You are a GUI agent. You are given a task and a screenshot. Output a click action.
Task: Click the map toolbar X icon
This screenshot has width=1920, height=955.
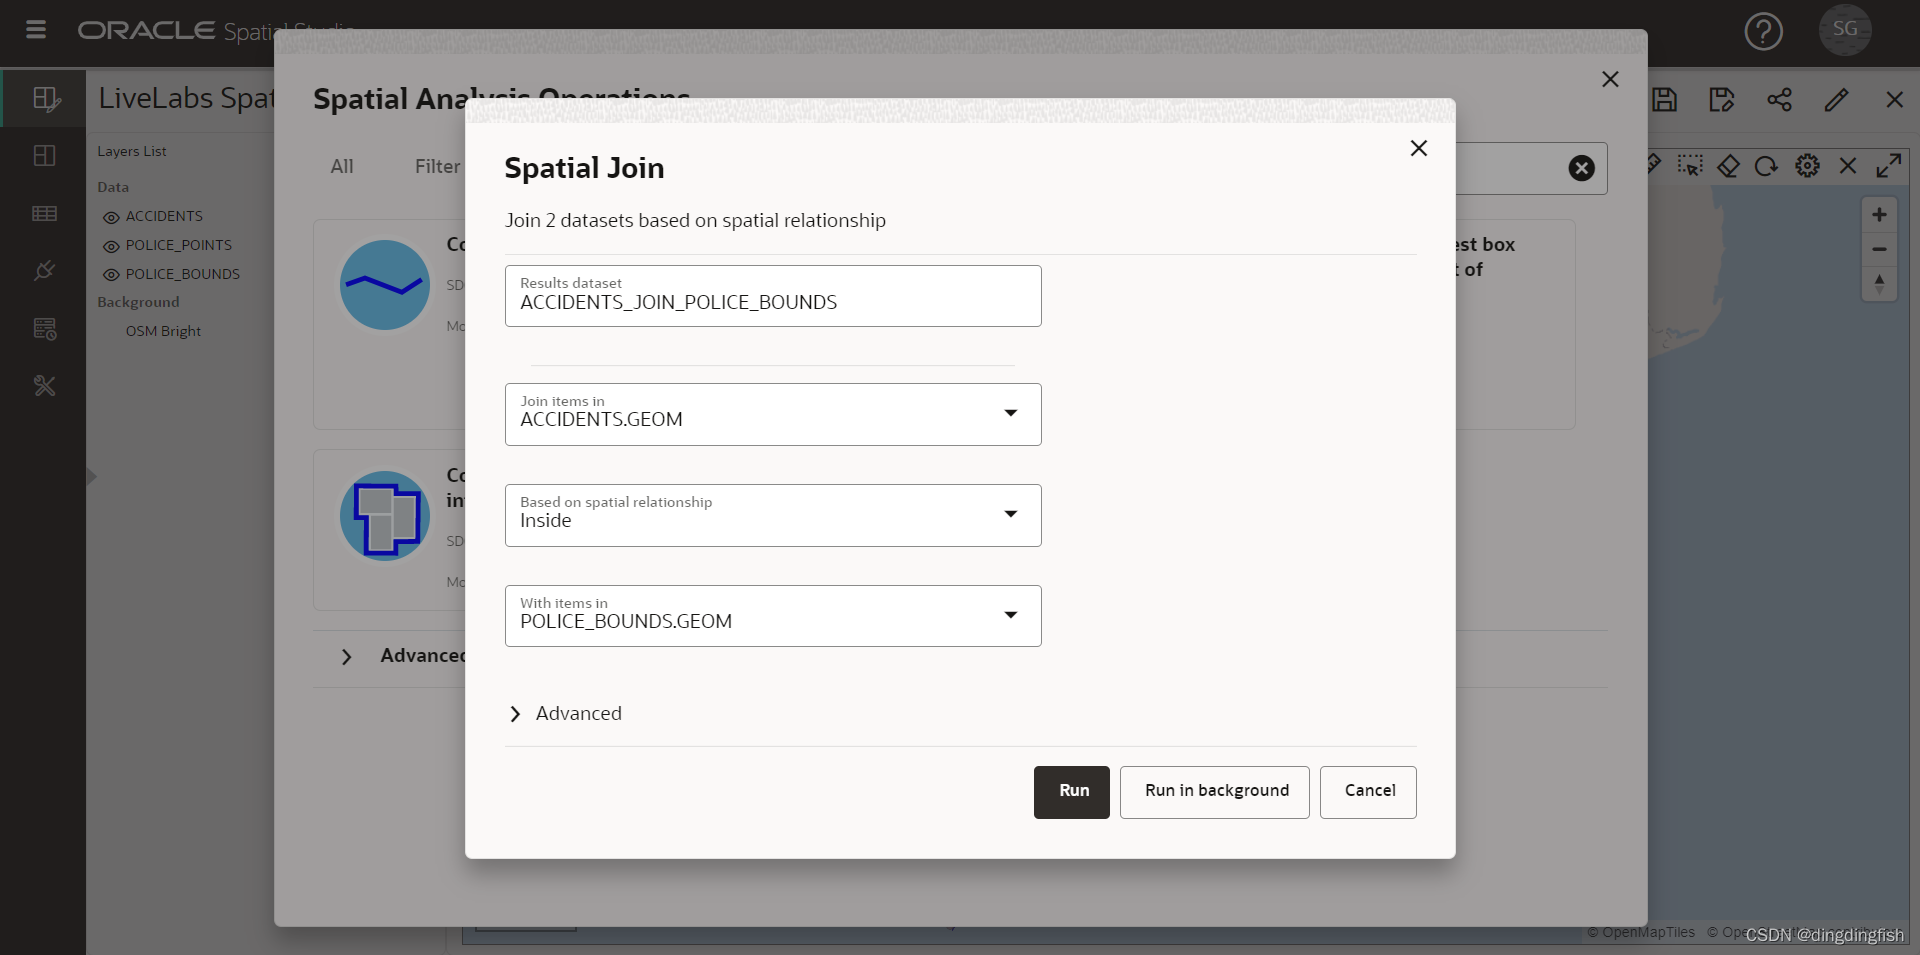pyautogui.click(x=1848, y=166)
